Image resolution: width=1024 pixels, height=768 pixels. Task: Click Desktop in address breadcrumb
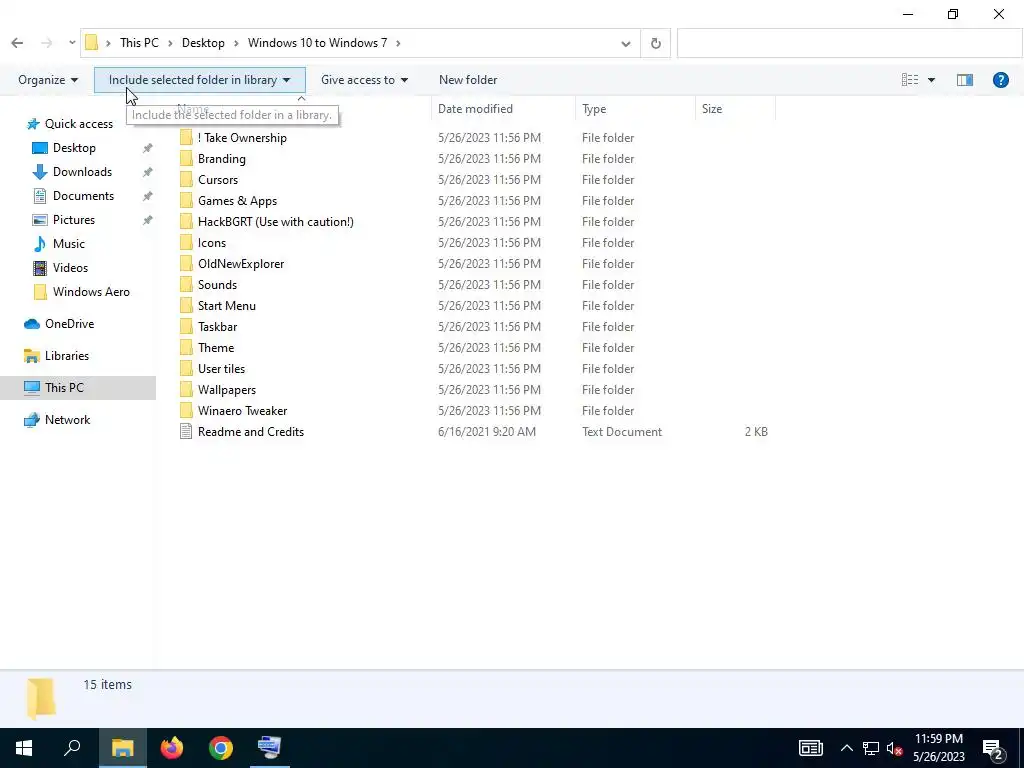click(x=203, y=43)
